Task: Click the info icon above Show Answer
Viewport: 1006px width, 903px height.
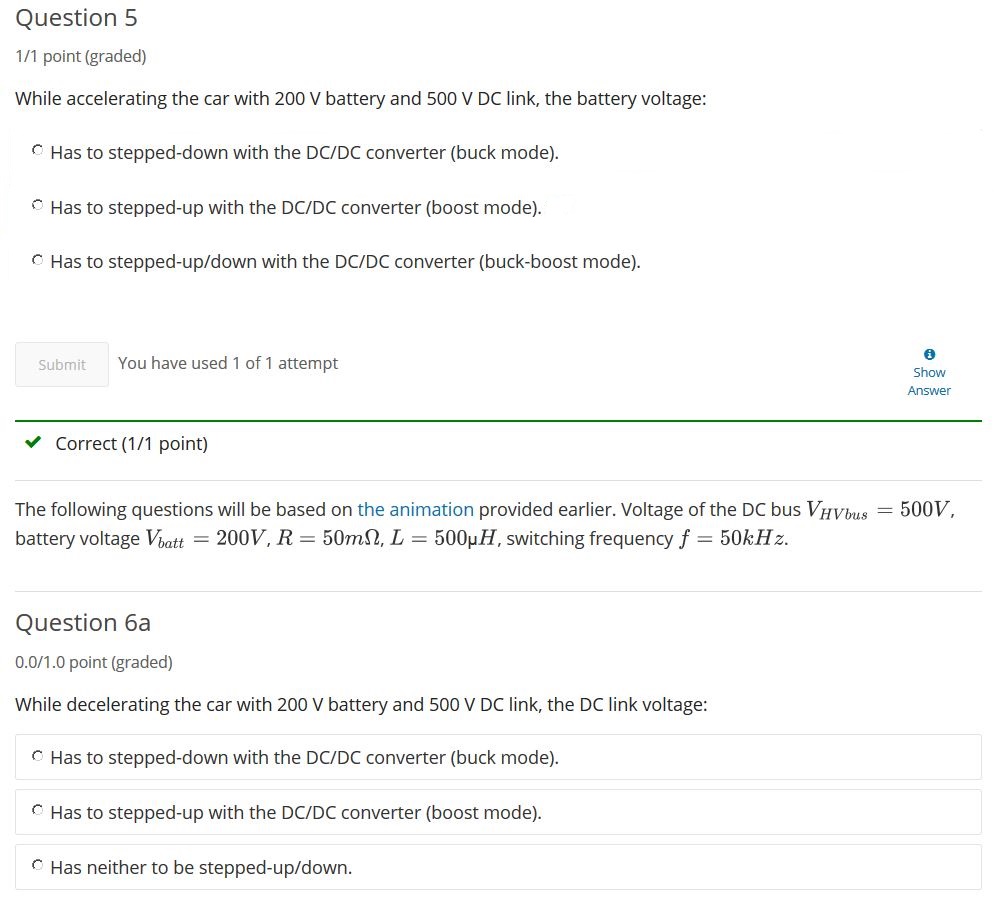Action: coord(928,354)
